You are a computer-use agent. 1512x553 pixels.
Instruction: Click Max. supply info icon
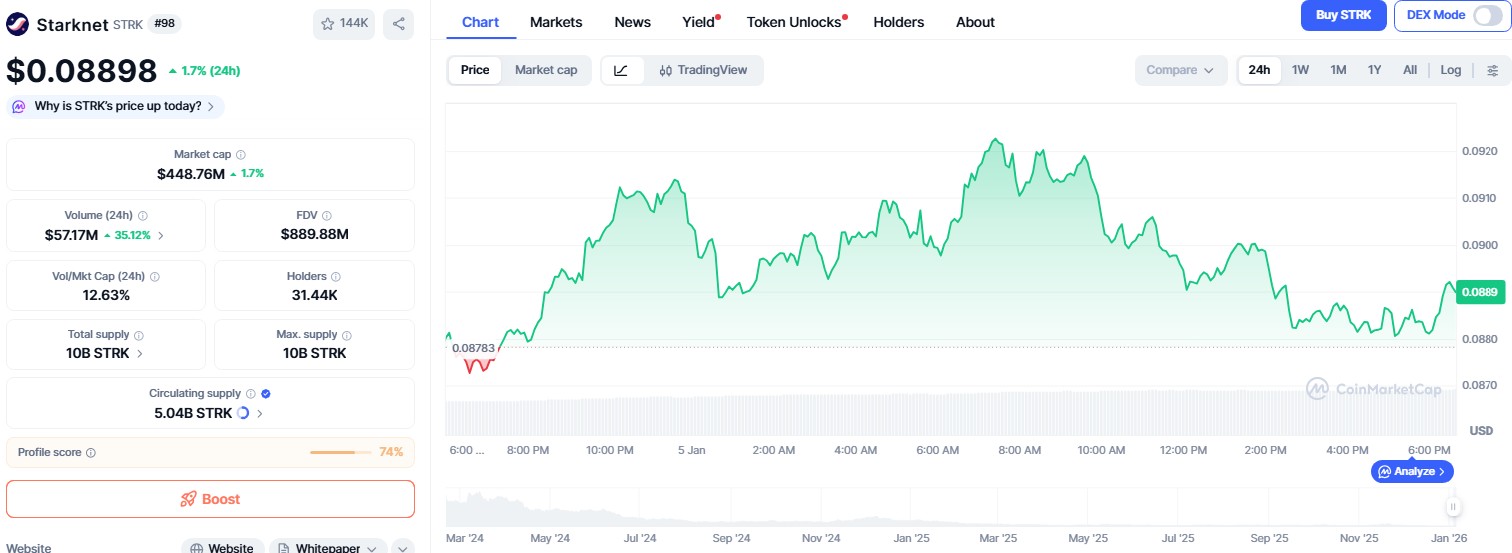click(348, 335)
